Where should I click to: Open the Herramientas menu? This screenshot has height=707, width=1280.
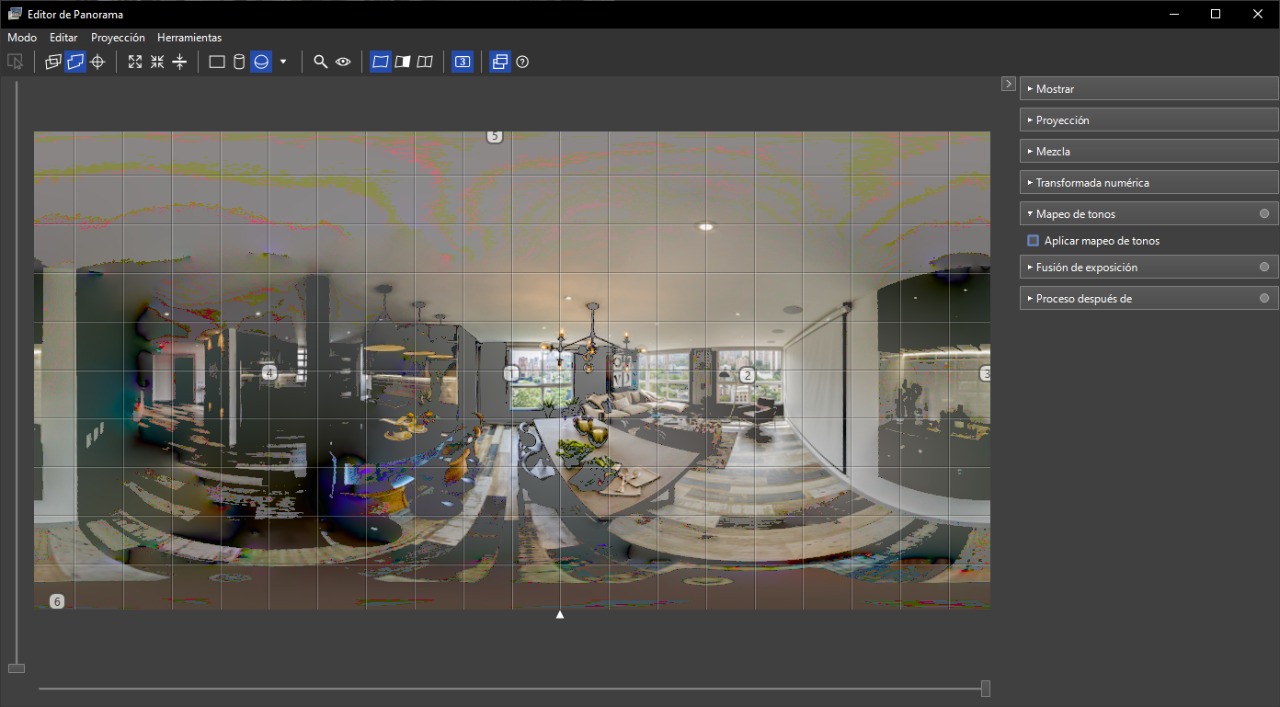pos(189,37)
